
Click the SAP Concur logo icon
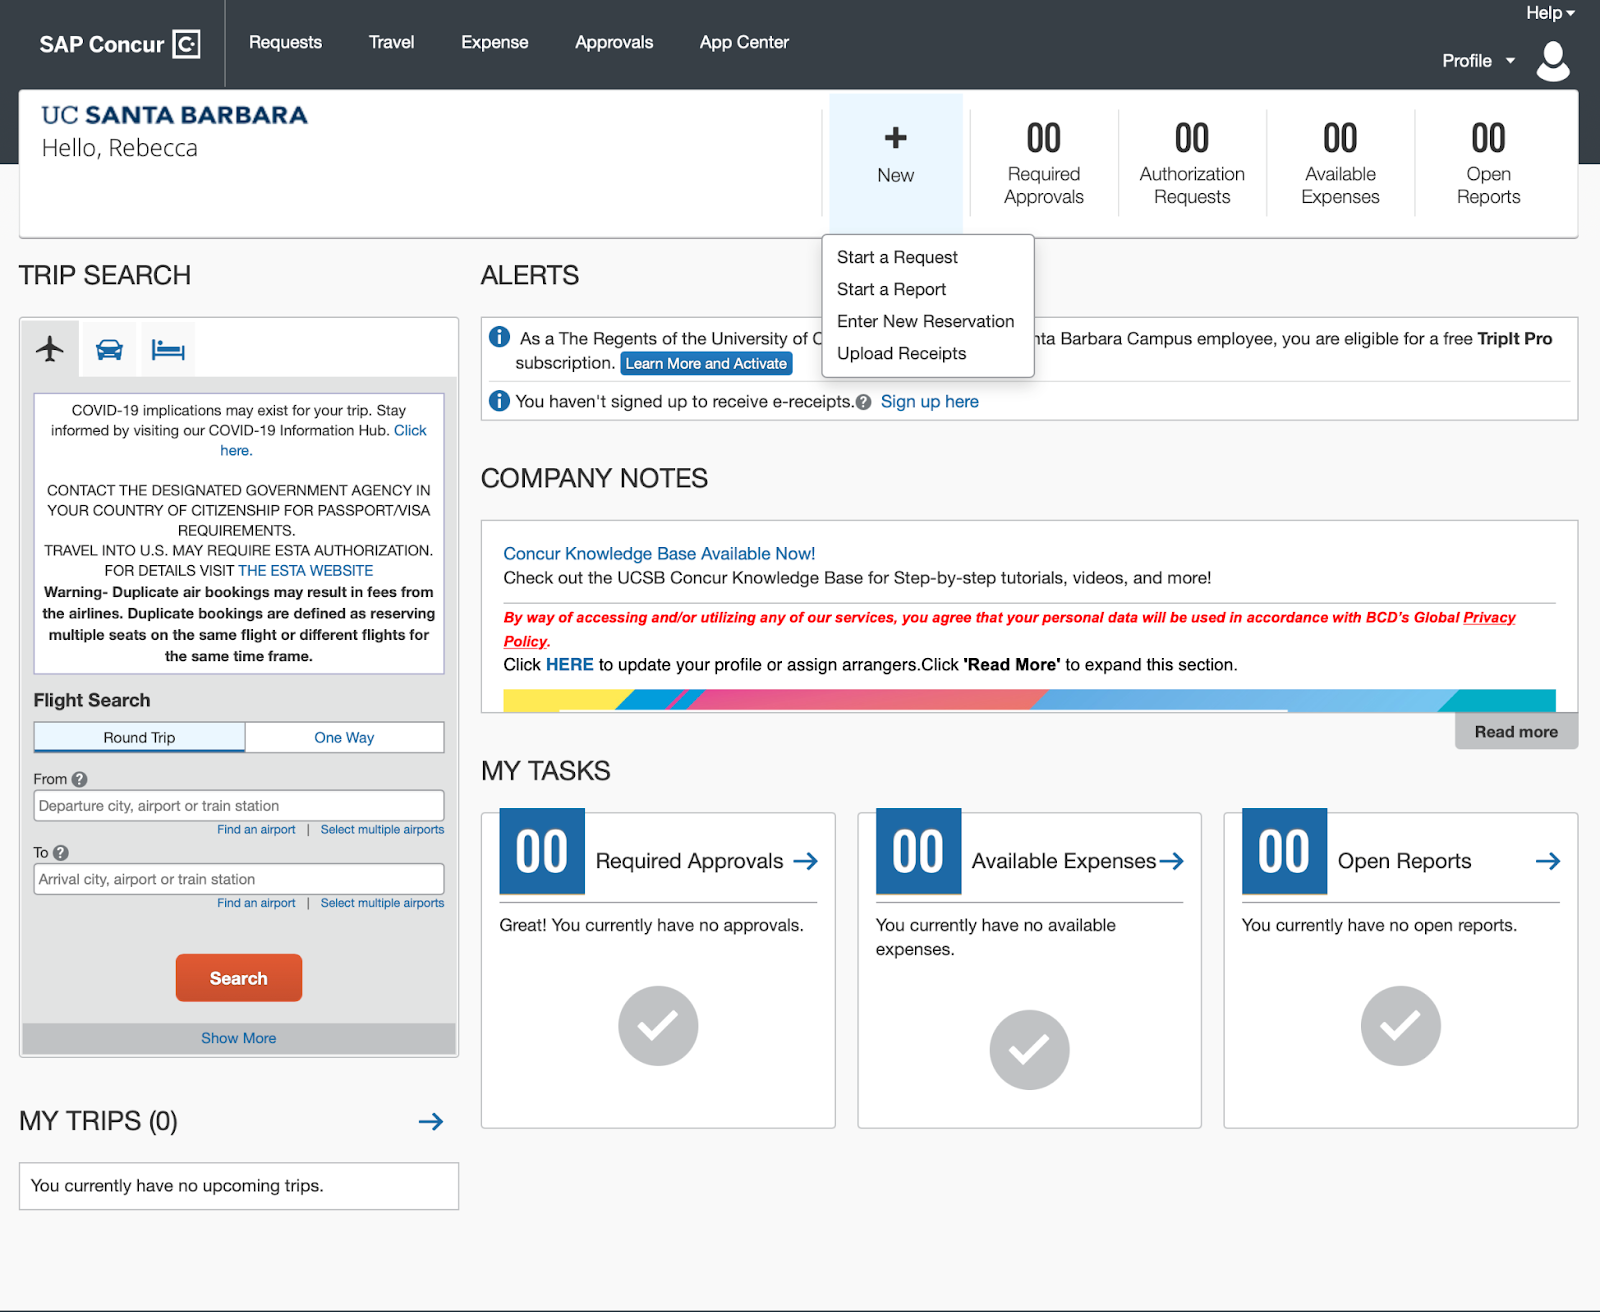pyautogui.click(x=187, y=44)
